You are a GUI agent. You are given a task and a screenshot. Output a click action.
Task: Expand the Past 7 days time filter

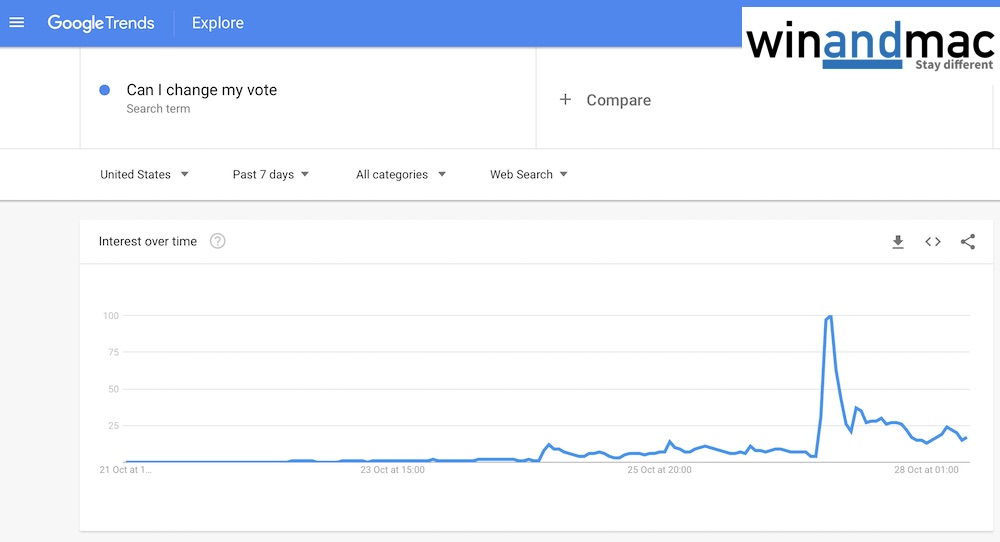click(271, 174)
